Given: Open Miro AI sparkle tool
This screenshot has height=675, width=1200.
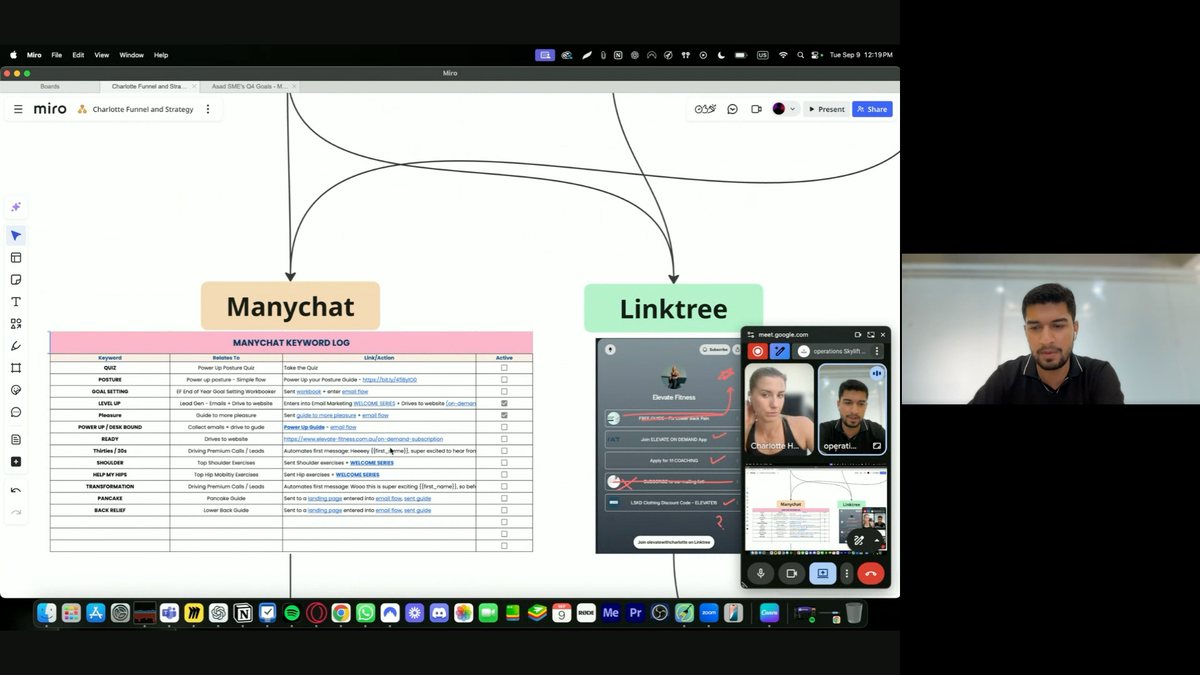Looking at the screenshot, I should coord(16,207).
